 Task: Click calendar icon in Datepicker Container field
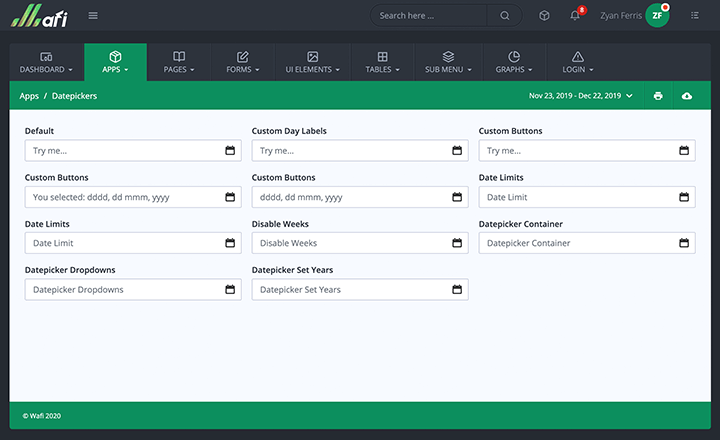(x=684, y=243)
